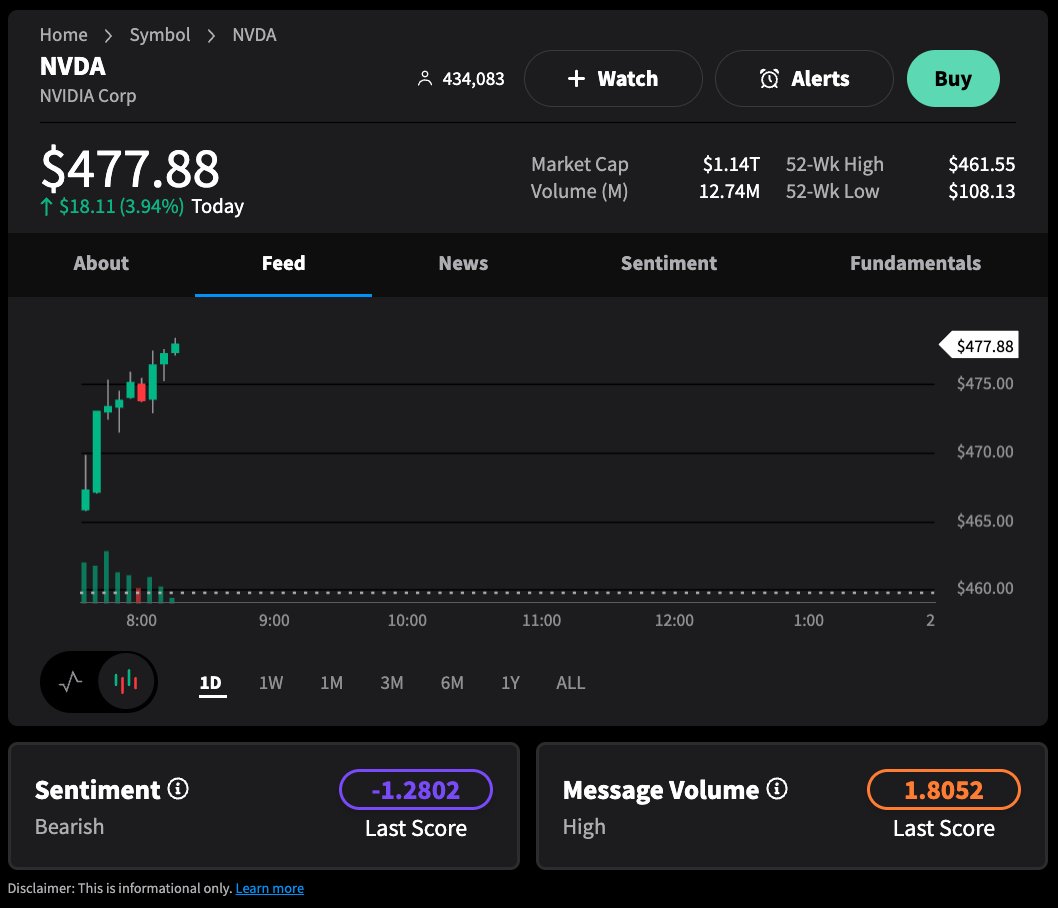Select the 1M chart range
Screen dimensions: 1058x908
click(x=331, y=683)
